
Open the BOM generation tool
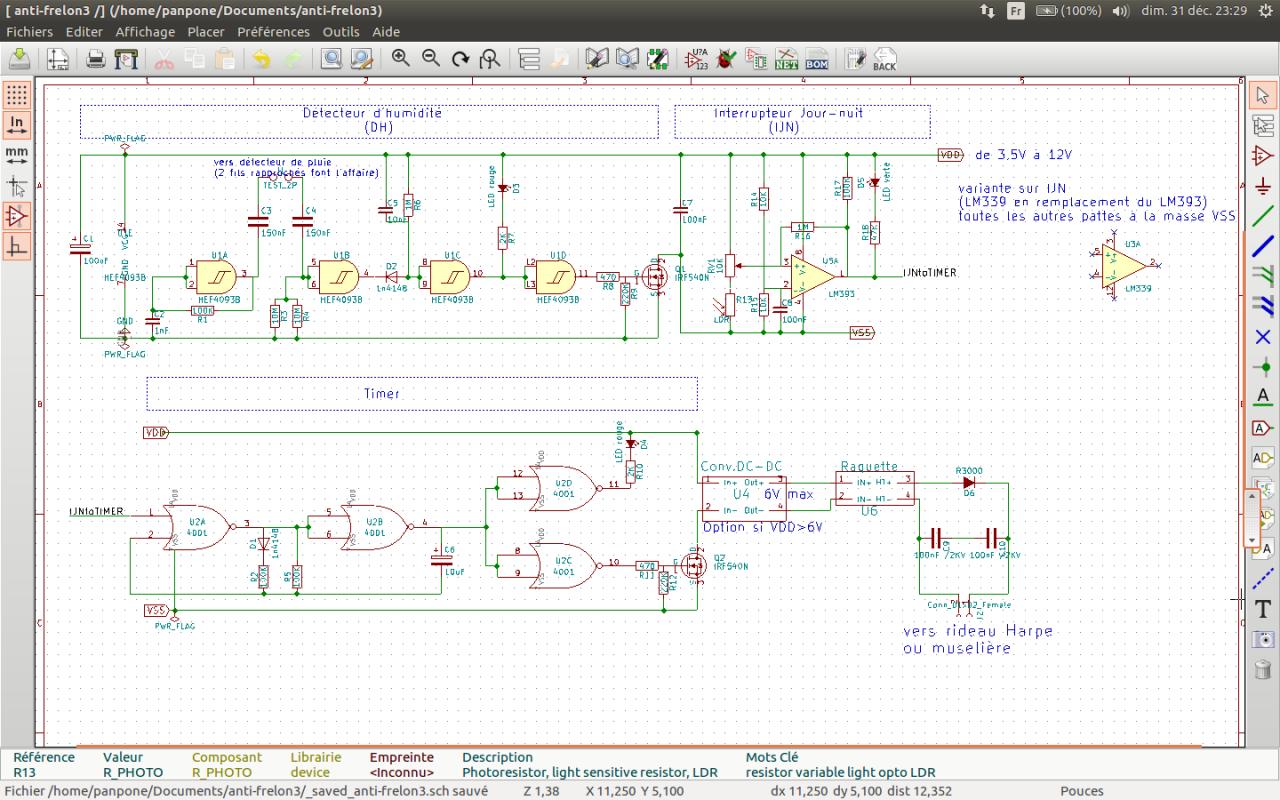pos(817,59)
